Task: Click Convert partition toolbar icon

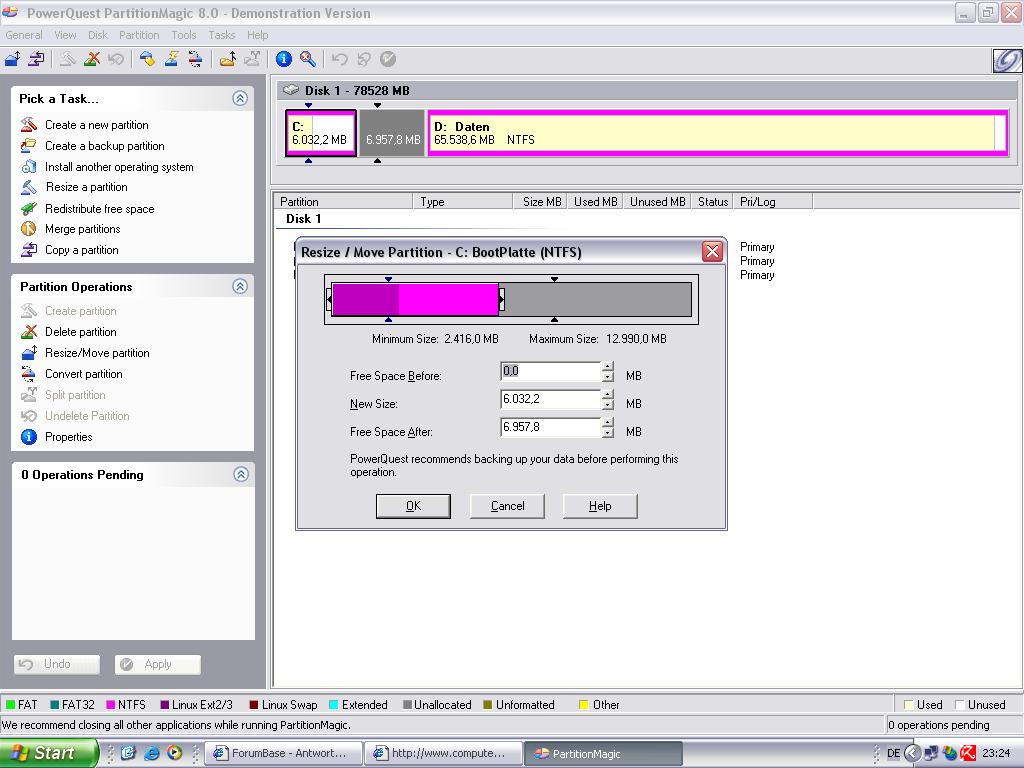Action: 195,59
